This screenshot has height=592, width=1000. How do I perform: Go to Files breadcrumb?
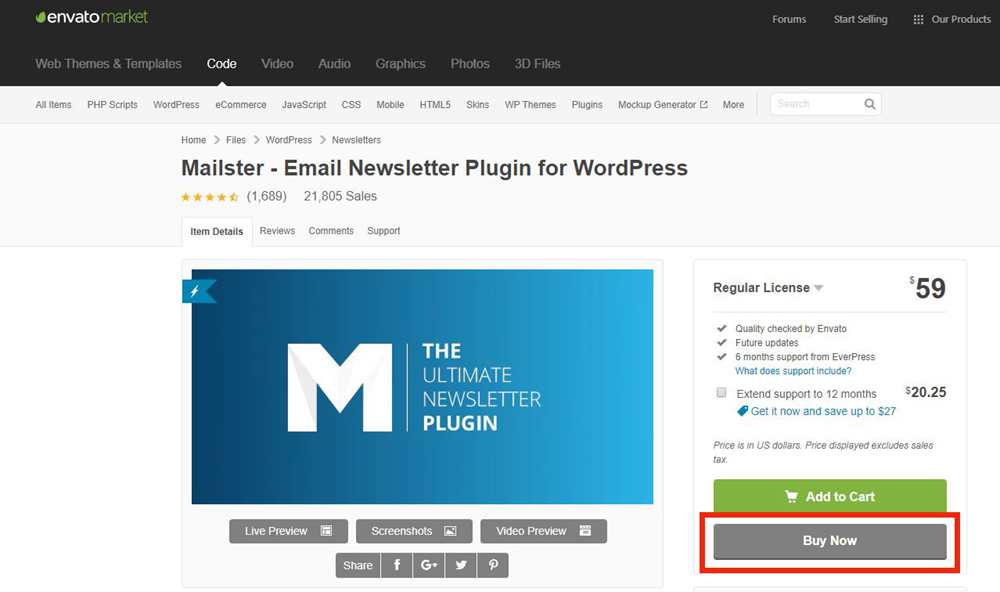tap(235, 140)
